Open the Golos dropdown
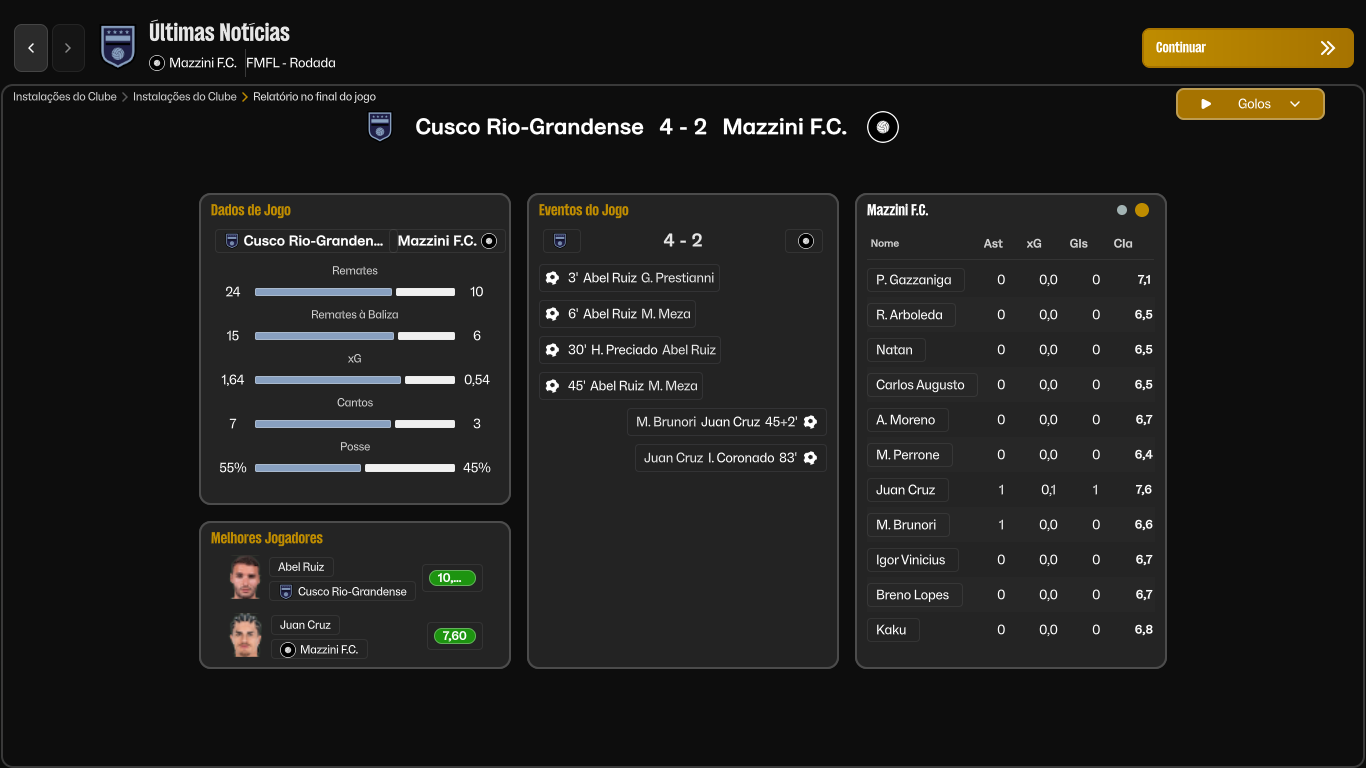 pyautogui.click(x=1250, y=104)
